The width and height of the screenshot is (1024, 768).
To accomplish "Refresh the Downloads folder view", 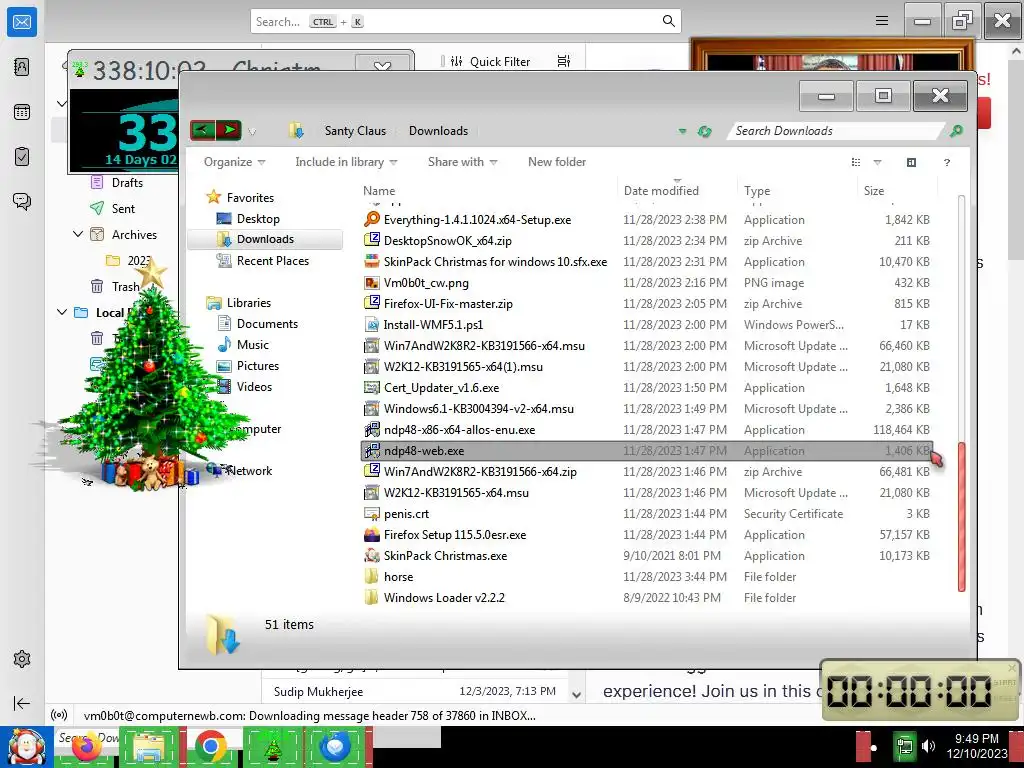I will [x=704, y=131].
